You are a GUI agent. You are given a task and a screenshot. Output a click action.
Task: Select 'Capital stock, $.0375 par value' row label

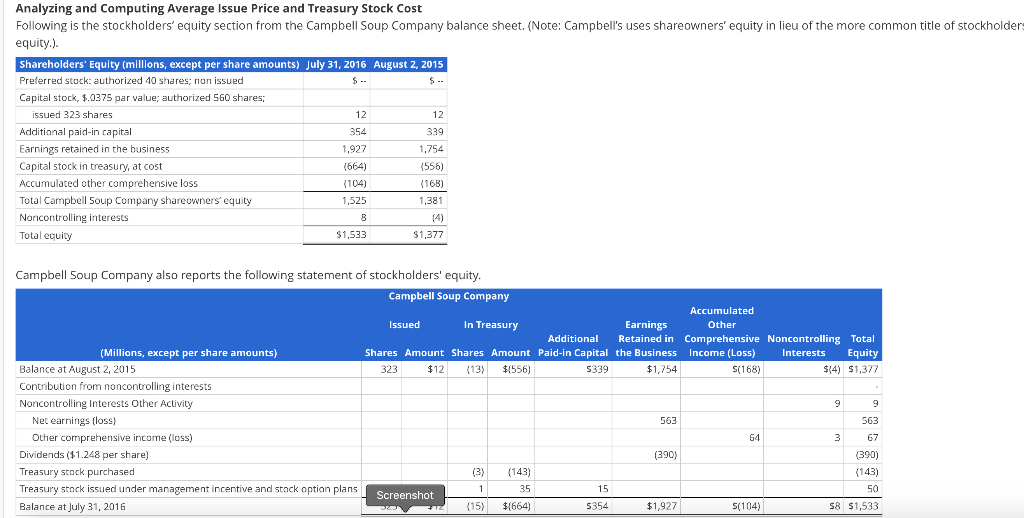[x=142, y=98]
